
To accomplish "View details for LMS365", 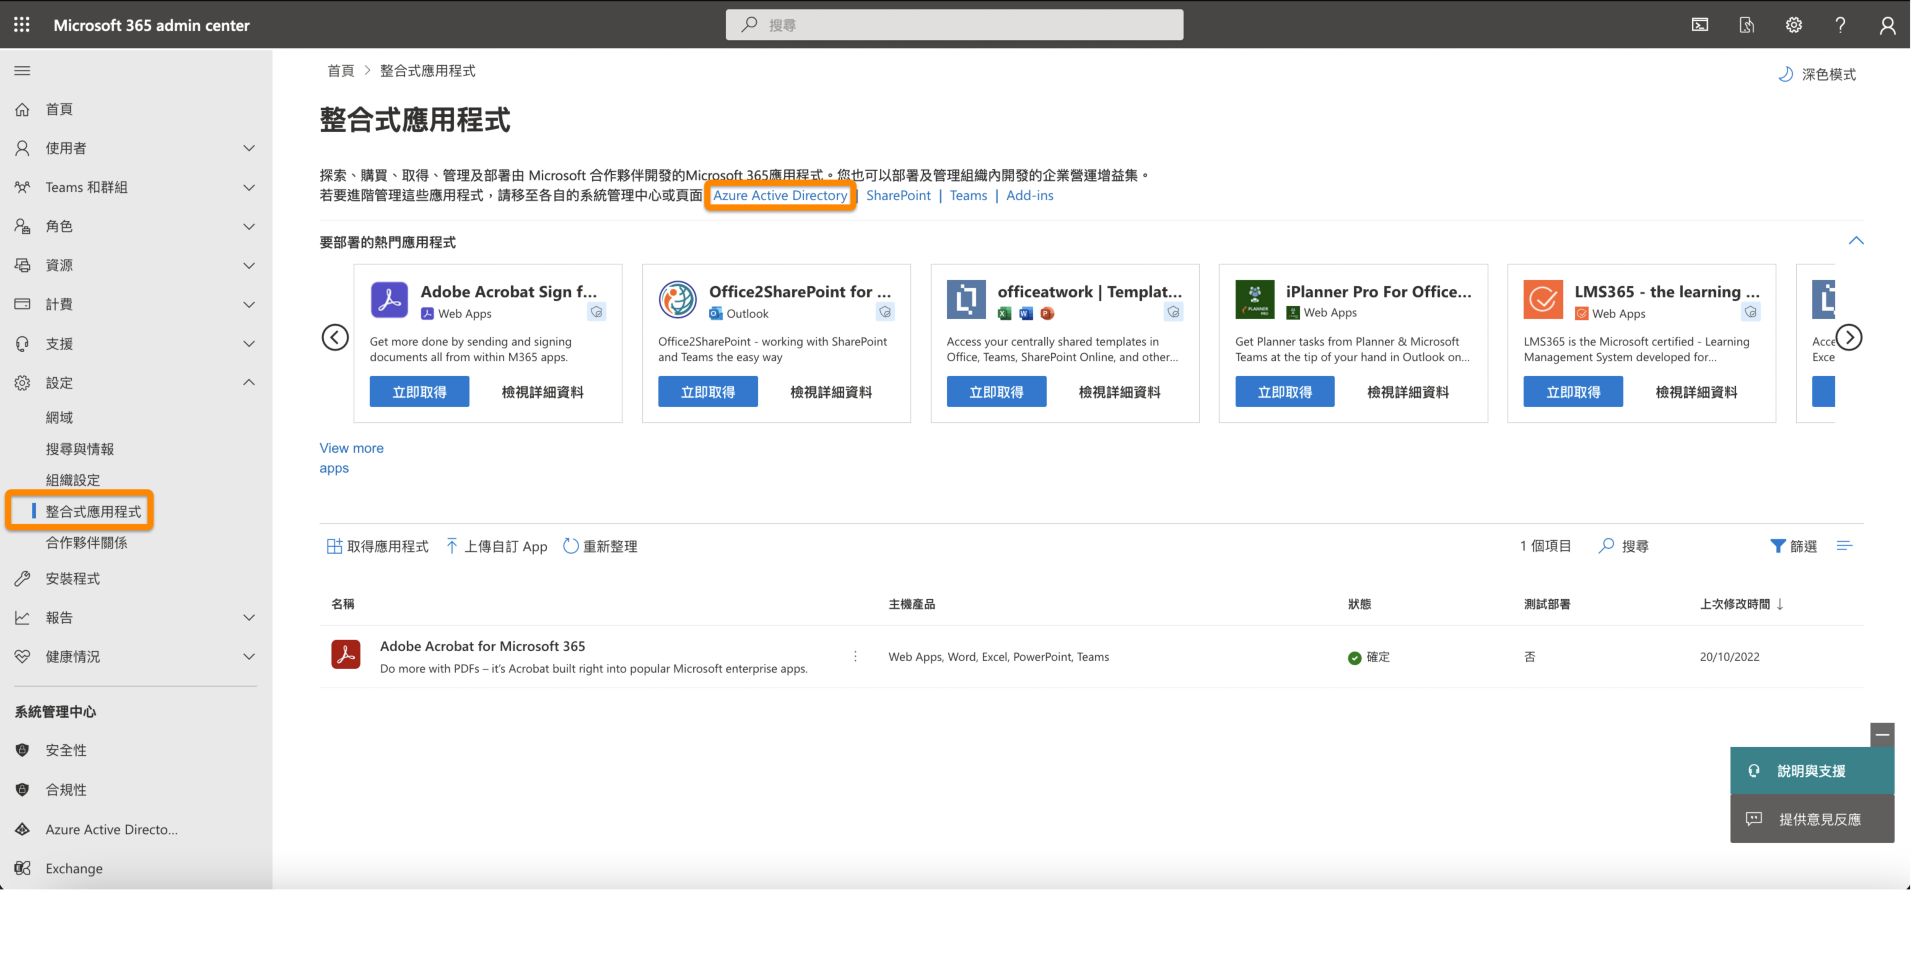I will [1697, 392].
